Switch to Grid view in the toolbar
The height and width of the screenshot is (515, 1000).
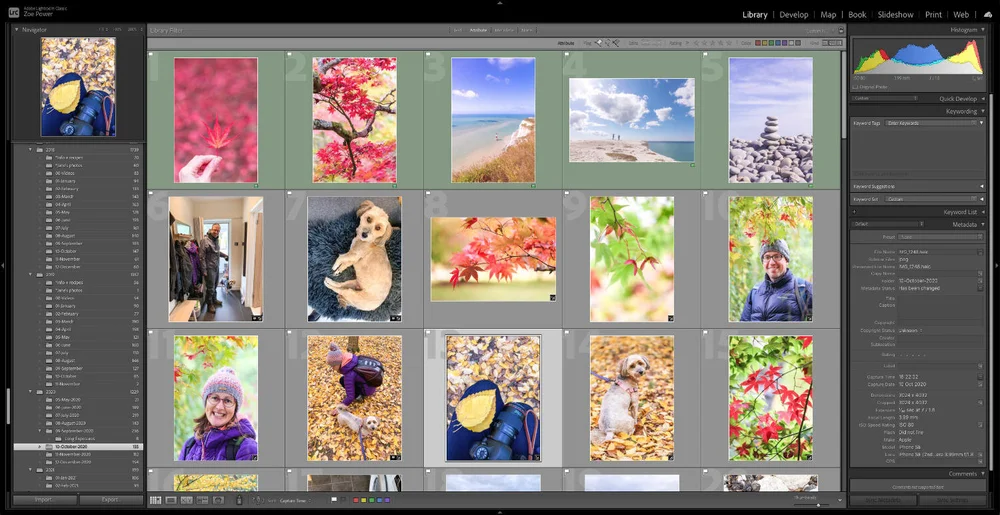pos(156,500)
